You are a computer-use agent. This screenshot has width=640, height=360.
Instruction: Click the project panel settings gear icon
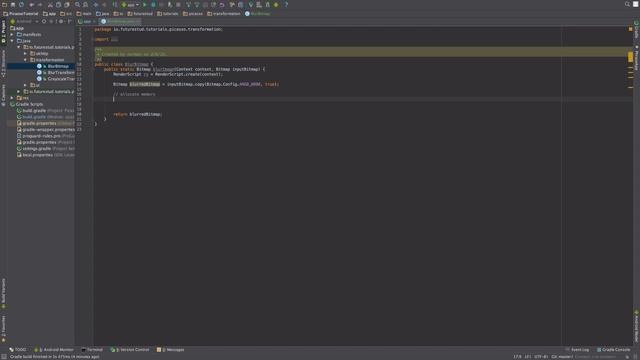pyautogui.click(x=61, y=21)
